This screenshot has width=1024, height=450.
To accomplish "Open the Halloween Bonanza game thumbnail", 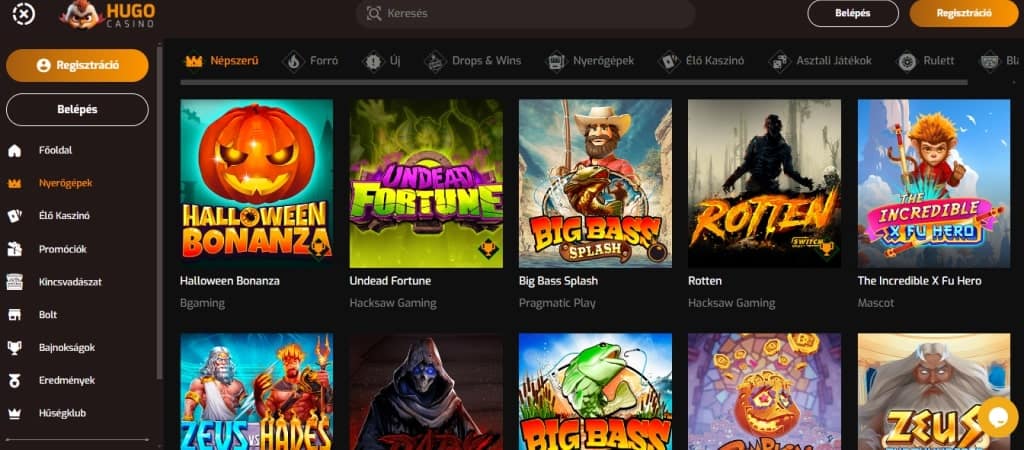I will pyautogui.click(x=257, y=184).
